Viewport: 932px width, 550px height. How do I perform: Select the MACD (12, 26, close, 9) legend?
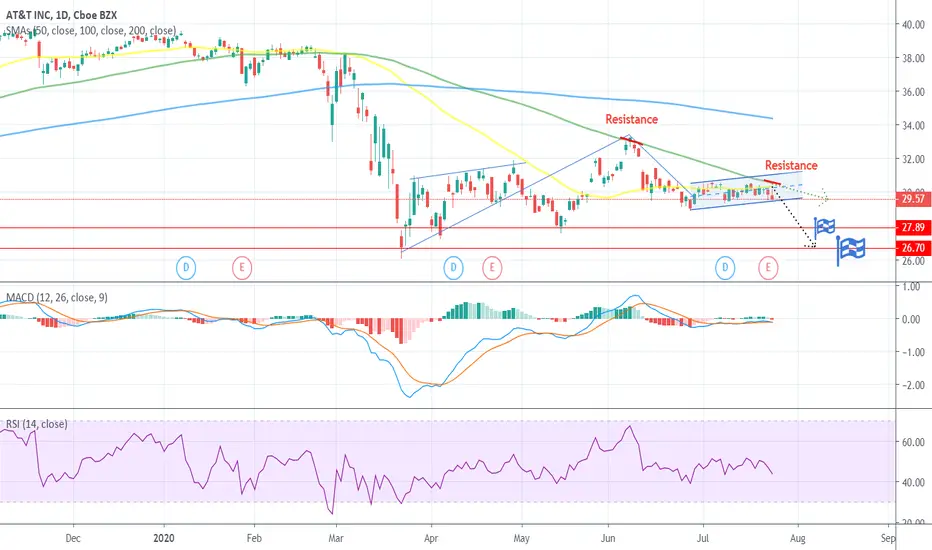(57, 297)
